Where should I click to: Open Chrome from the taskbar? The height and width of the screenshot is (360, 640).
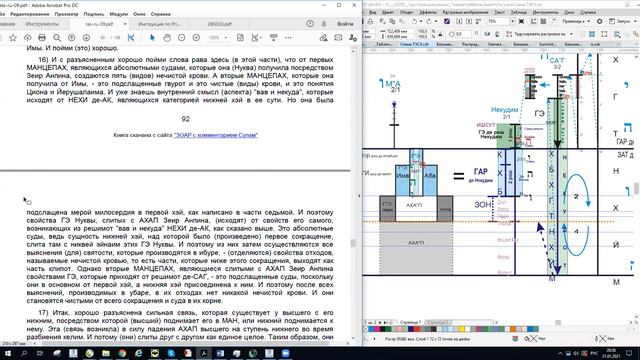coord(122,353)
